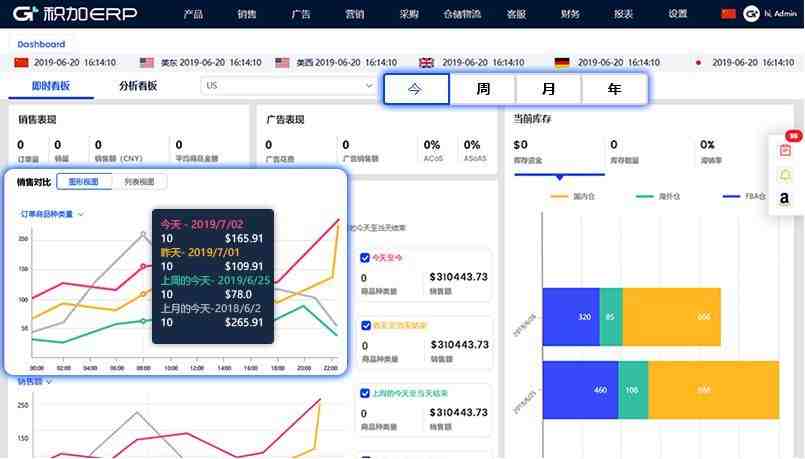
Task: Switch to the 分析看板 tab
Action: pos(138,86)
